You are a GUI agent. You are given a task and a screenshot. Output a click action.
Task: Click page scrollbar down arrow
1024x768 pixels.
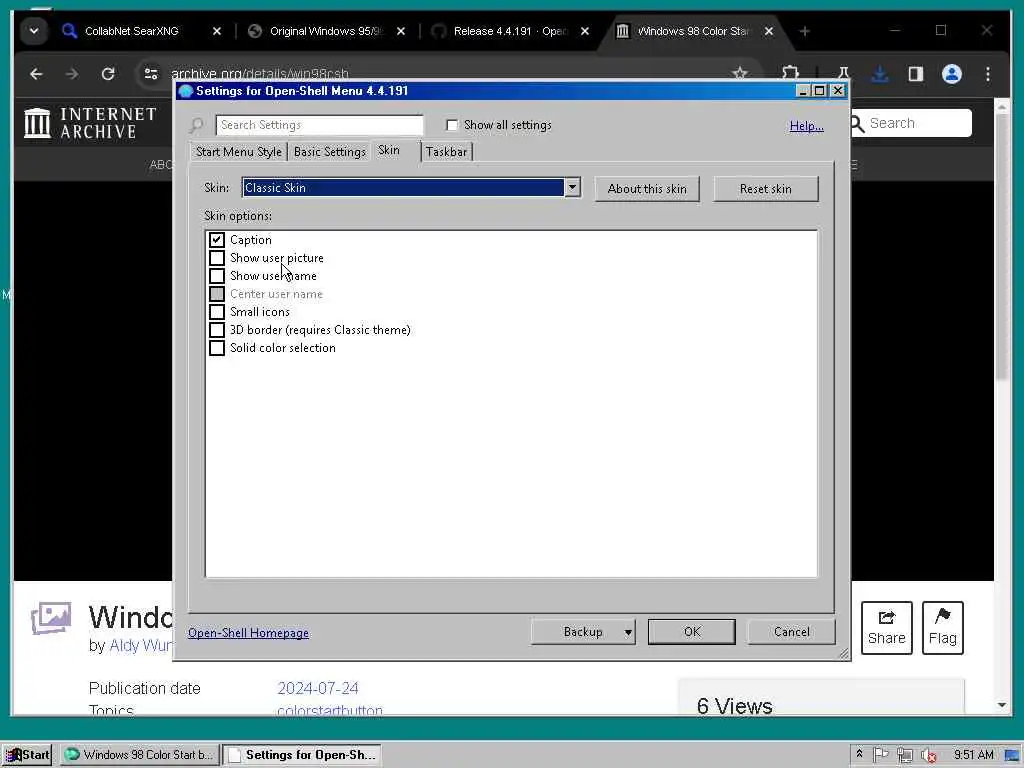1002,705
